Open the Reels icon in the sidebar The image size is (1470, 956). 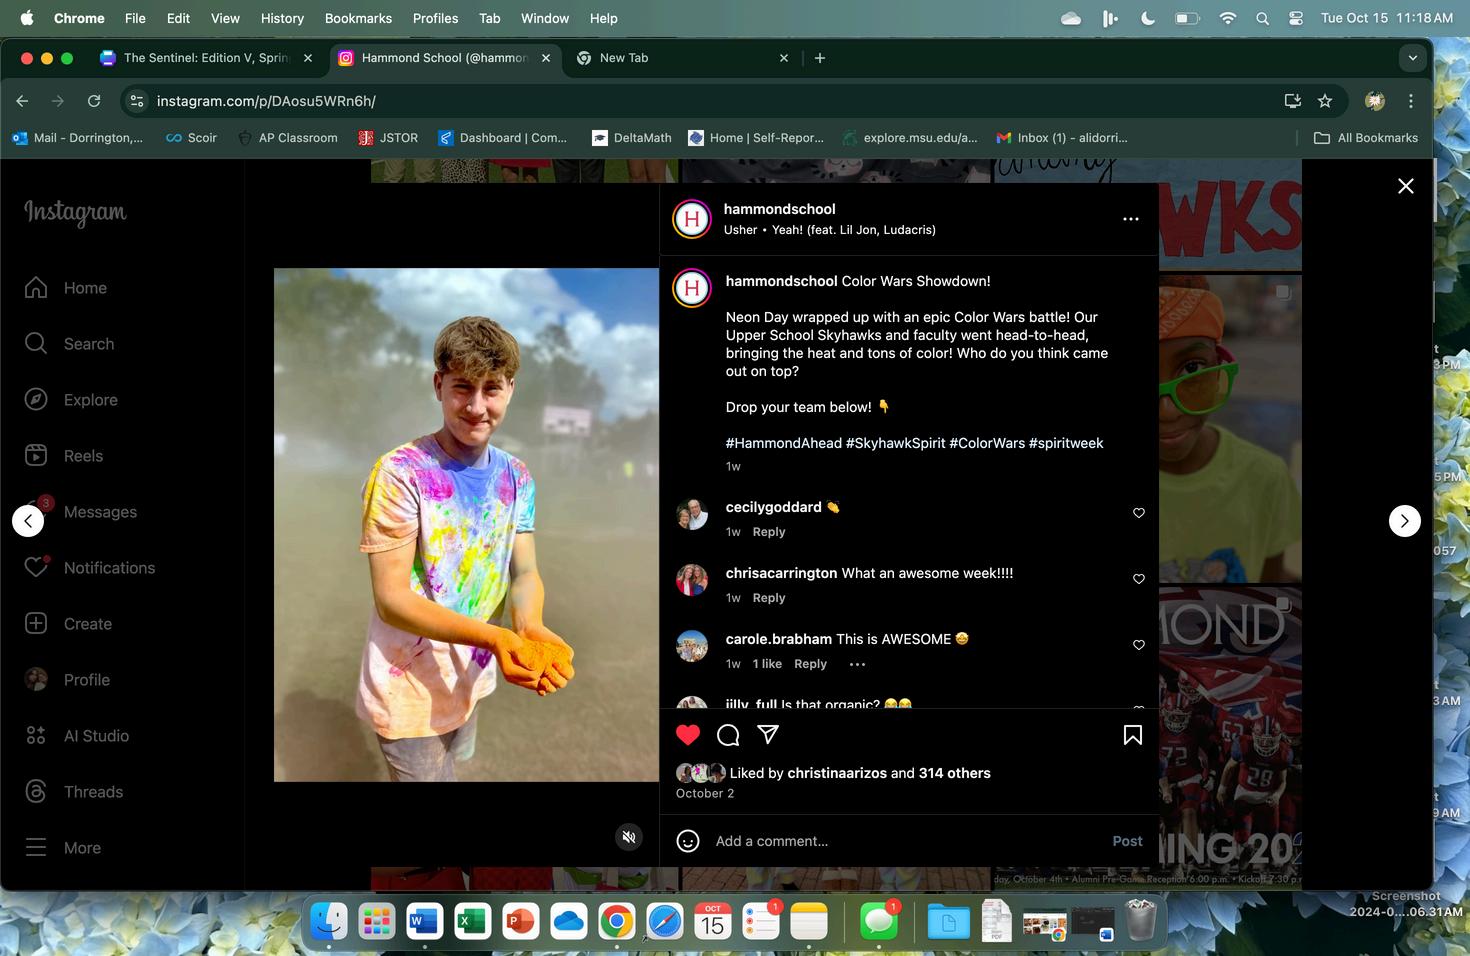[36, 456]
